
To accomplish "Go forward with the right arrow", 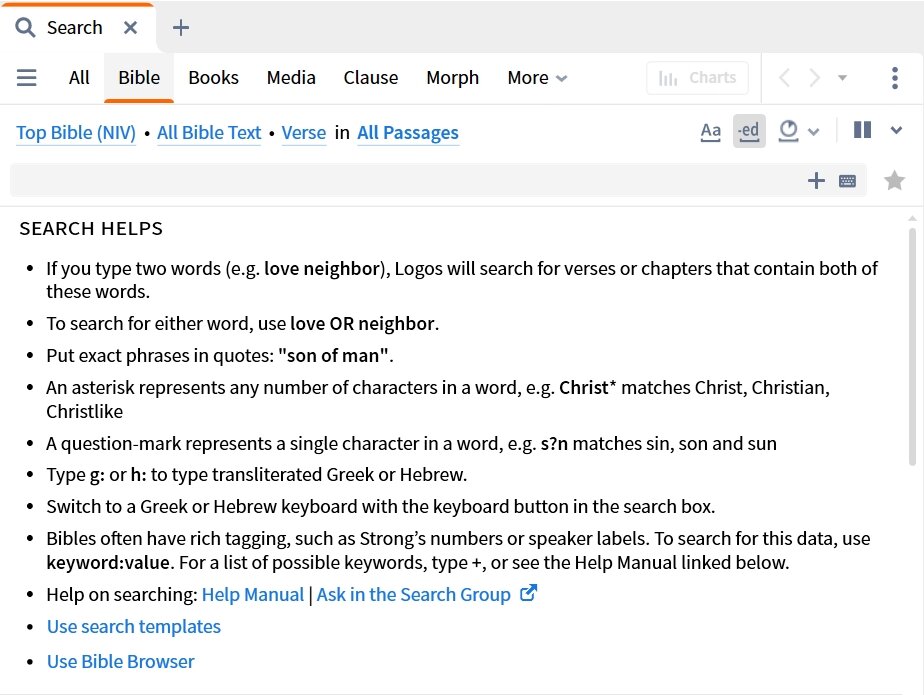I will [x=814, y=78].
